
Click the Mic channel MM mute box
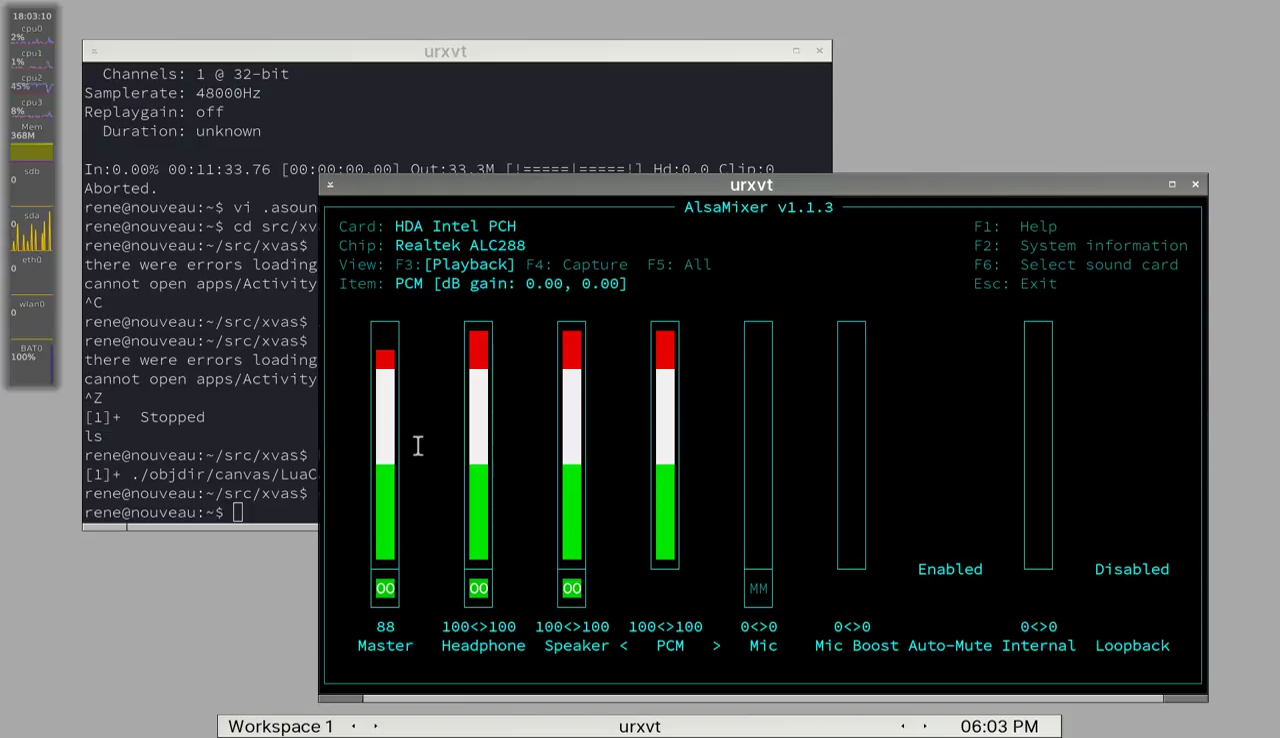coord(758,589)
